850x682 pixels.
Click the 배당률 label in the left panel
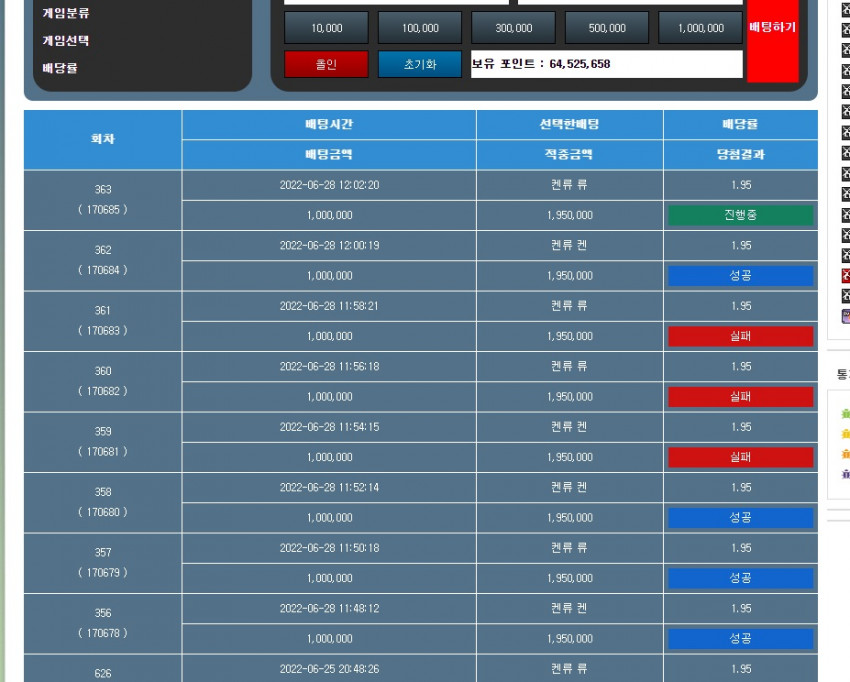[60, 68]
